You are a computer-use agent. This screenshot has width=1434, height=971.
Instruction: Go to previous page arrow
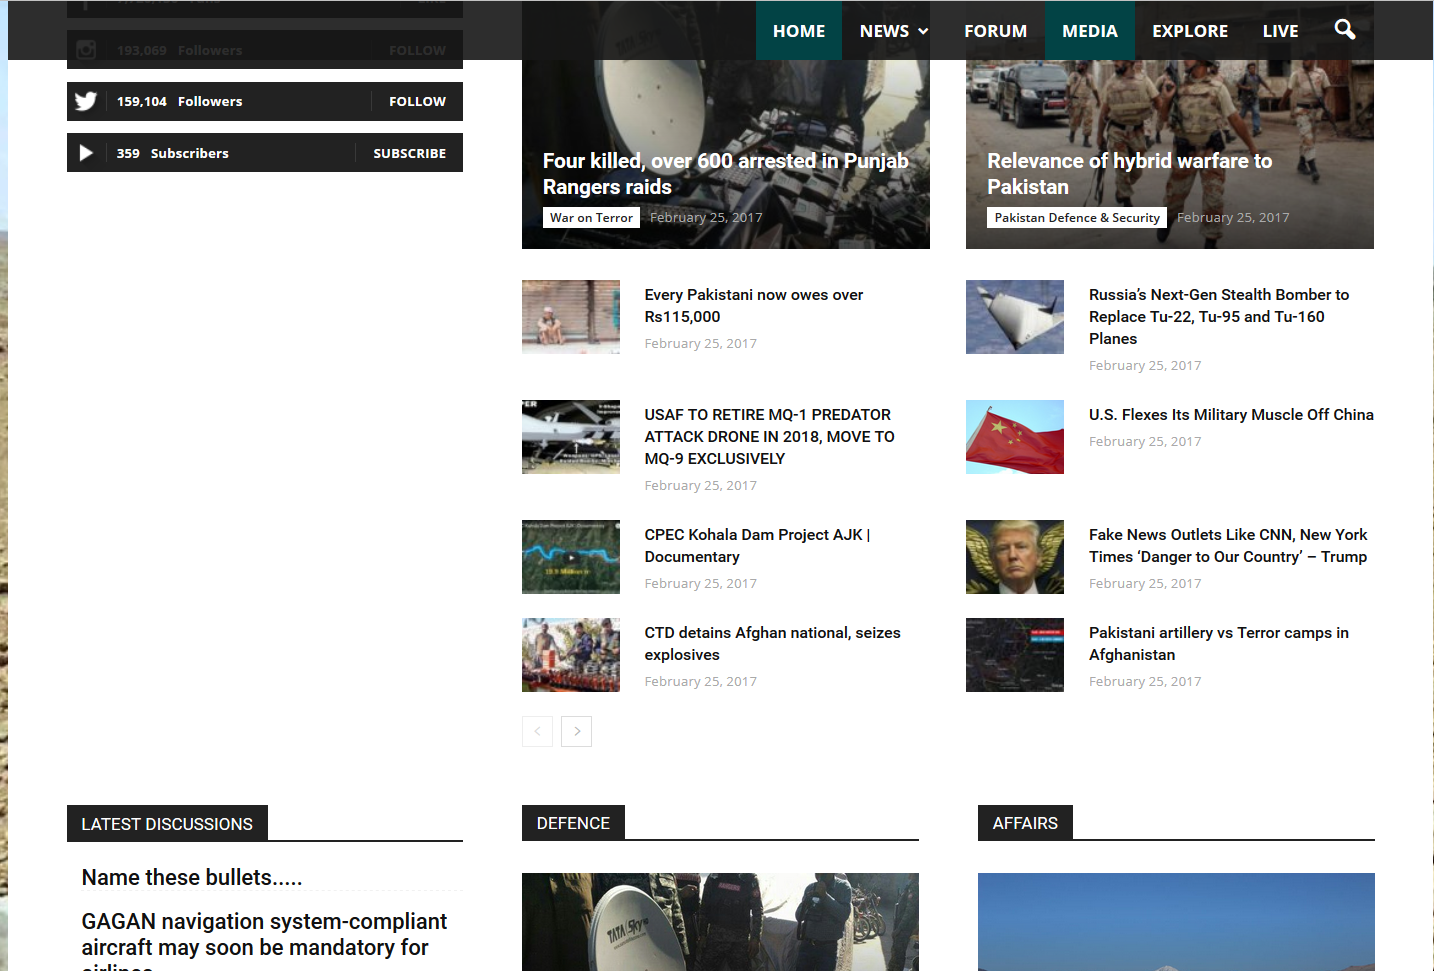click(537, 731)
